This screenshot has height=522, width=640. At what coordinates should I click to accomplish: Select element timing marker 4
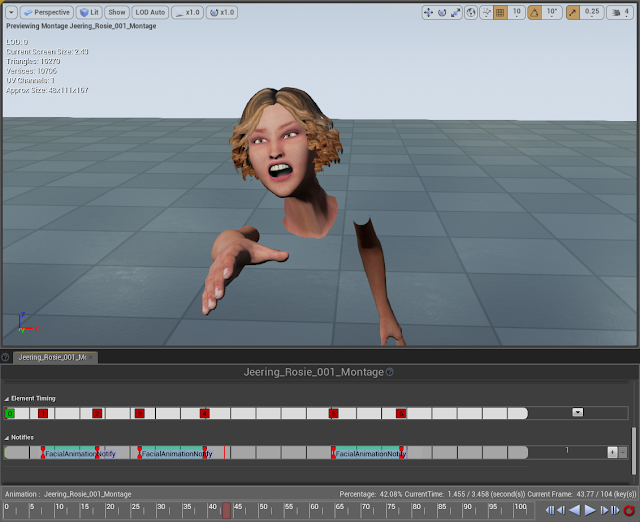(x=204, y=413)
